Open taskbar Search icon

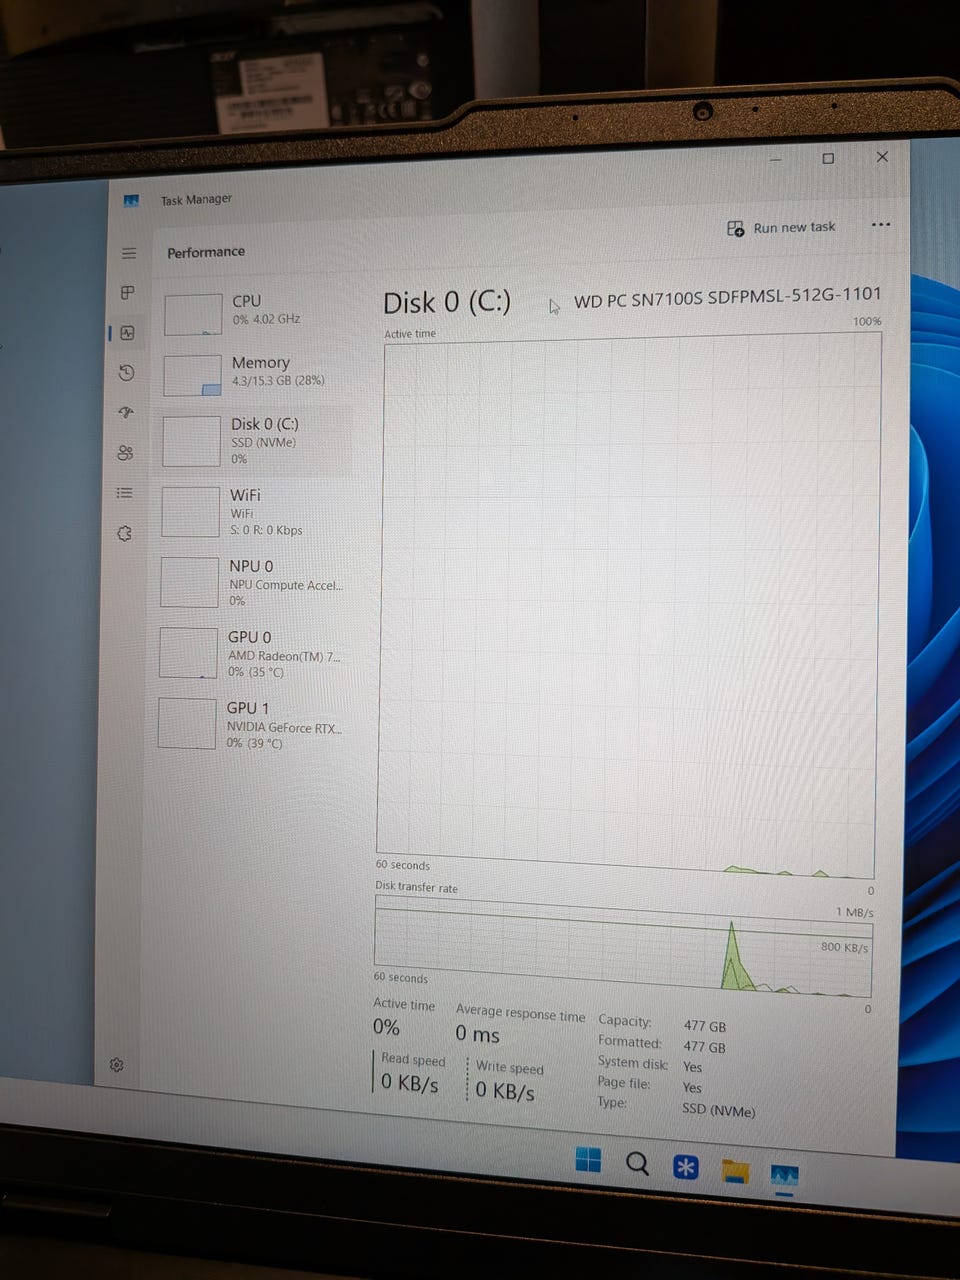(x=637, y=1163)
